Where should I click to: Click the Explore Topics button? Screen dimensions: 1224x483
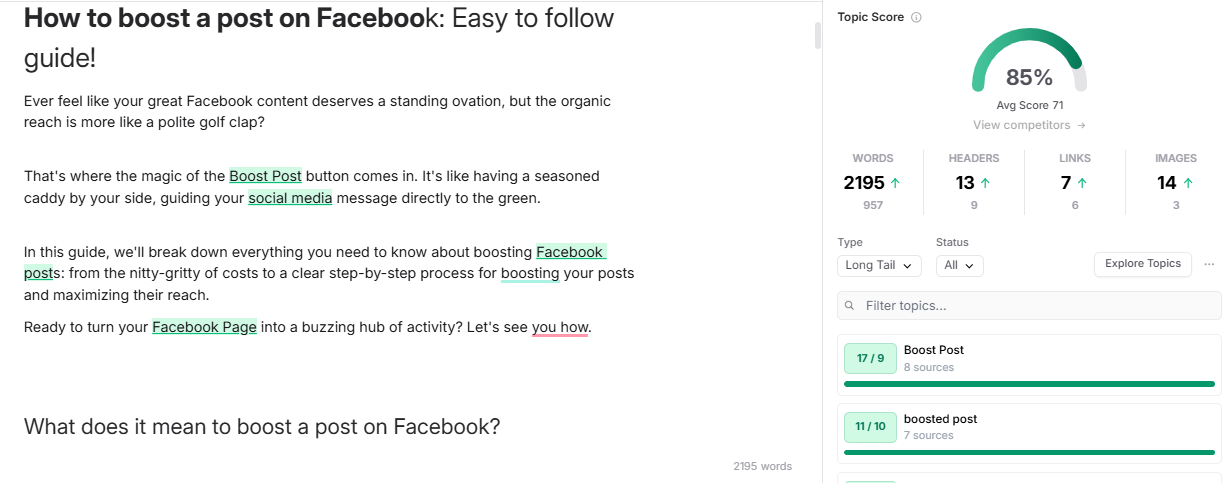1143,264
